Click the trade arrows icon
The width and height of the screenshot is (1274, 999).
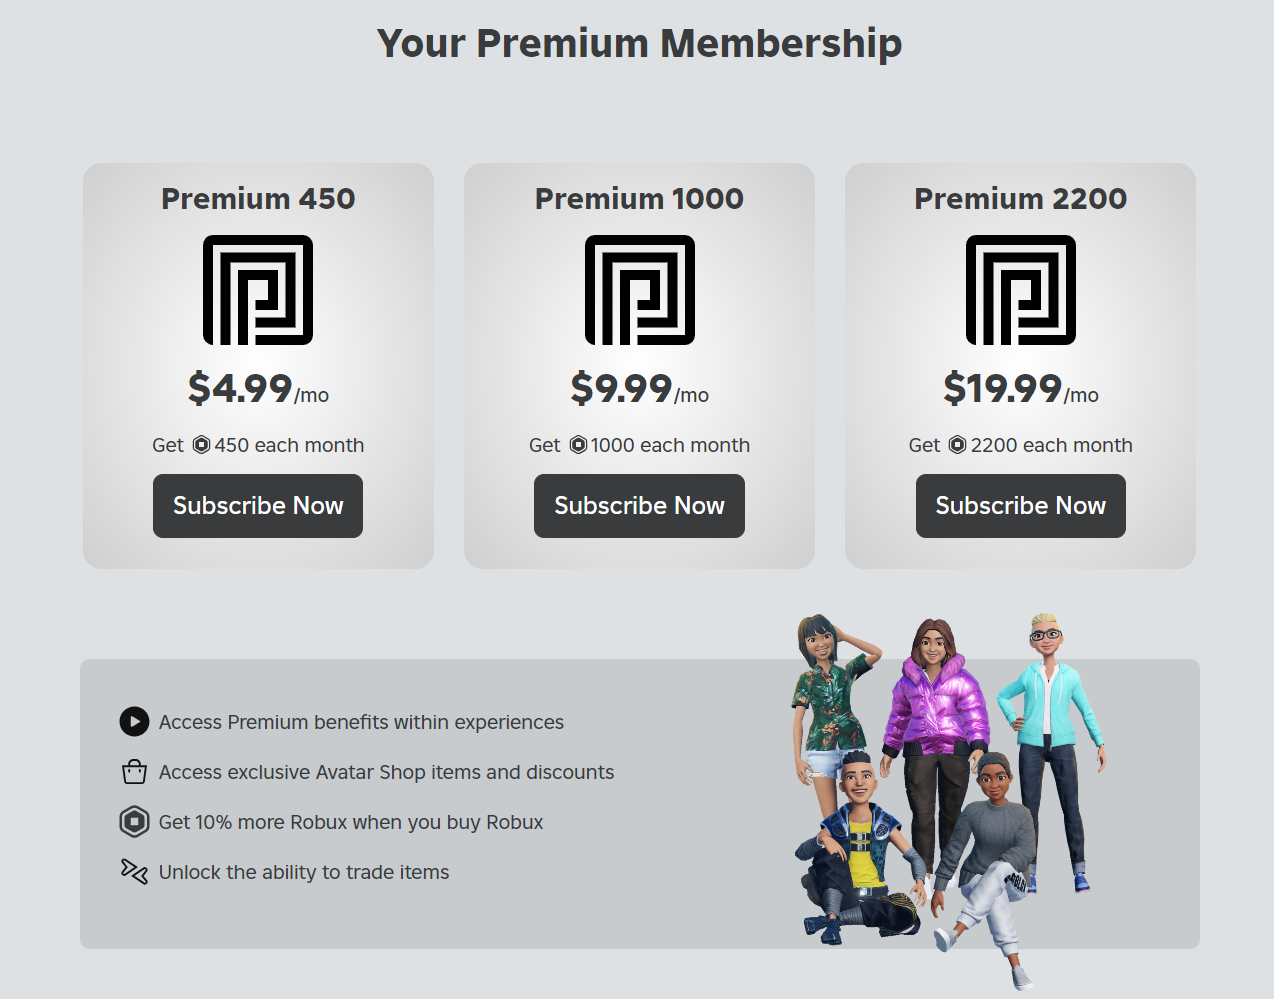pyautogui.click(x=134, y=871)
